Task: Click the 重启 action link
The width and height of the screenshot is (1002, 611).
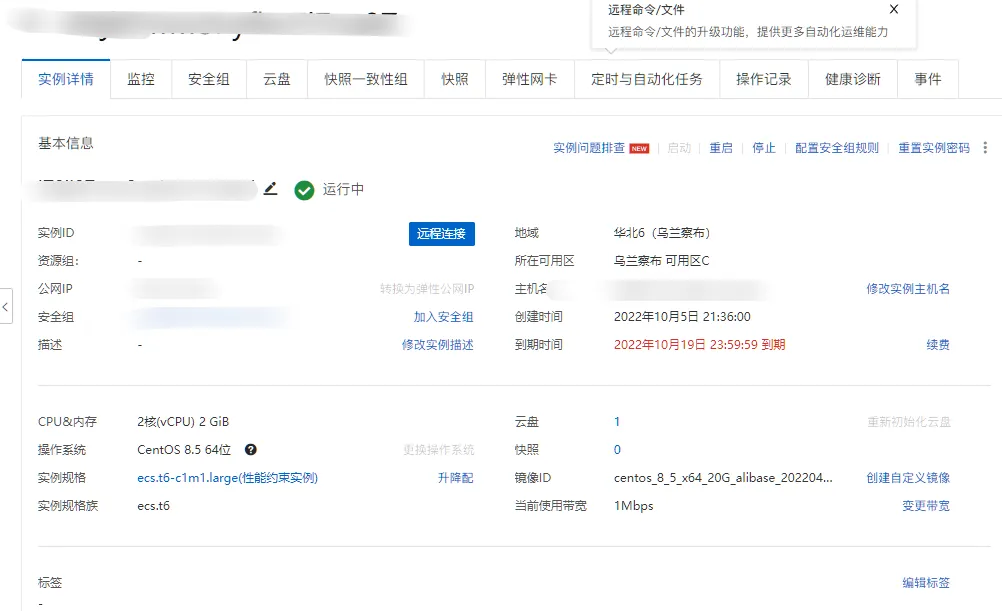Action: pos(721,148)
